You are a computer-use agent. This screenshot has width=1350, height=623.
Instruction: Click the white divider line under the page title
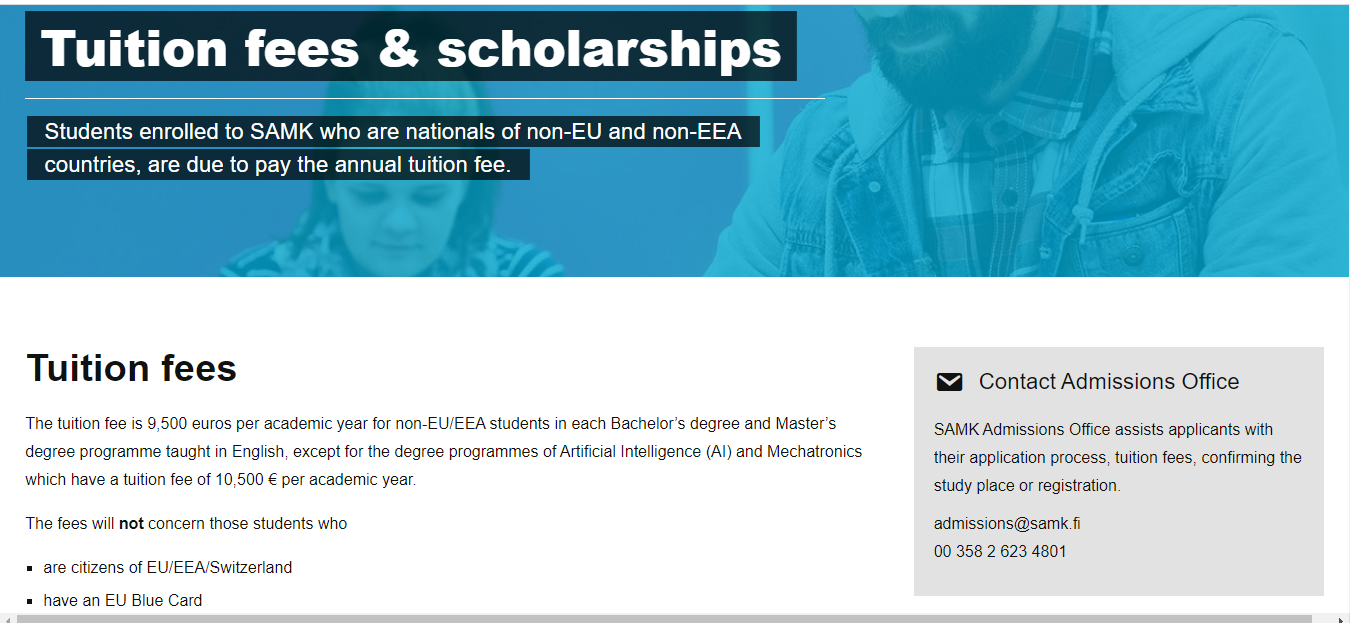424,99
